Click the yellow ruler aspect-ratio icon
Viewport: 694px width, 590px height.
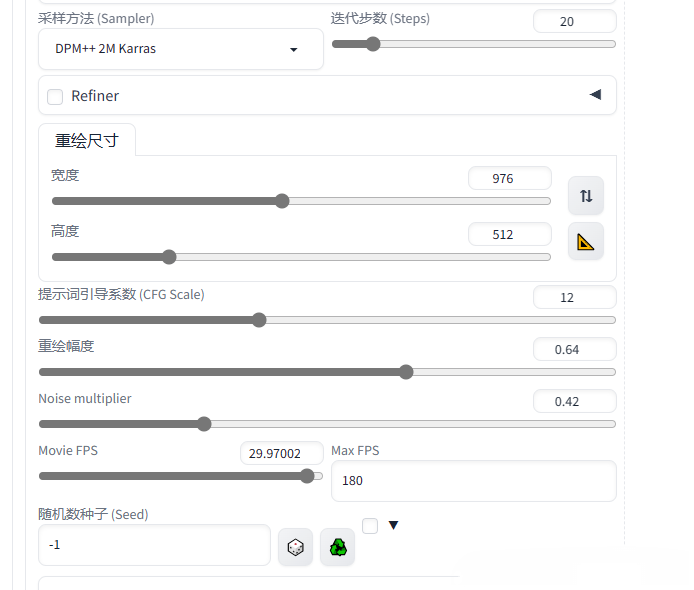pos(586,242)
